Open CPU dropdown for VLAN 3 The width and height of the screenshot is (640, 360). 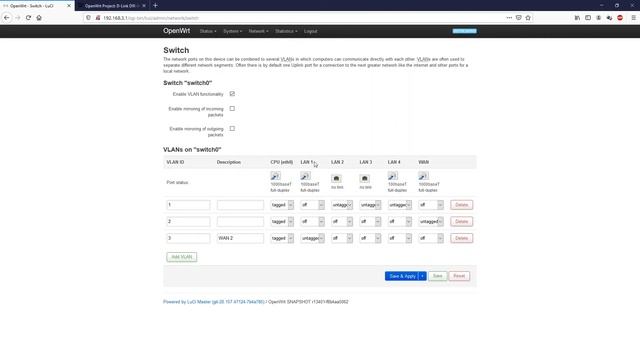tap(282, 238)
